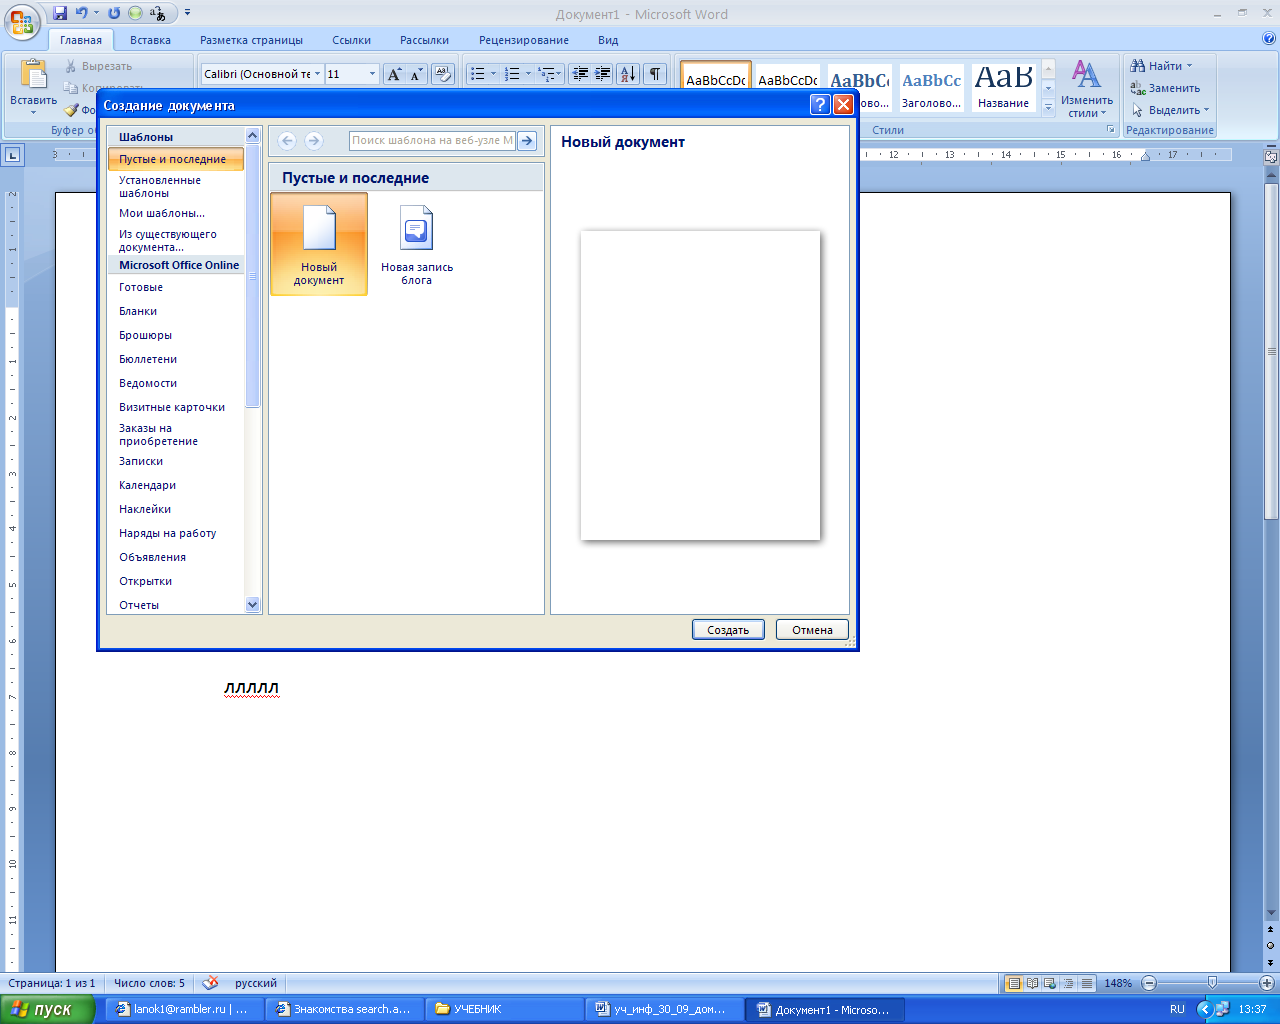This screenshot has width=1280, height=1024.
Task: Click the templates list vertical scrollbar thumb
Action: pyautogui.click(x=252, y=276)
